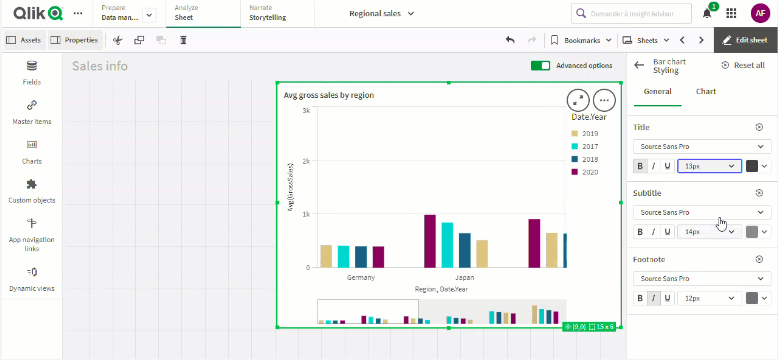Open Fields in assets panel

click(x=32, y=73)
